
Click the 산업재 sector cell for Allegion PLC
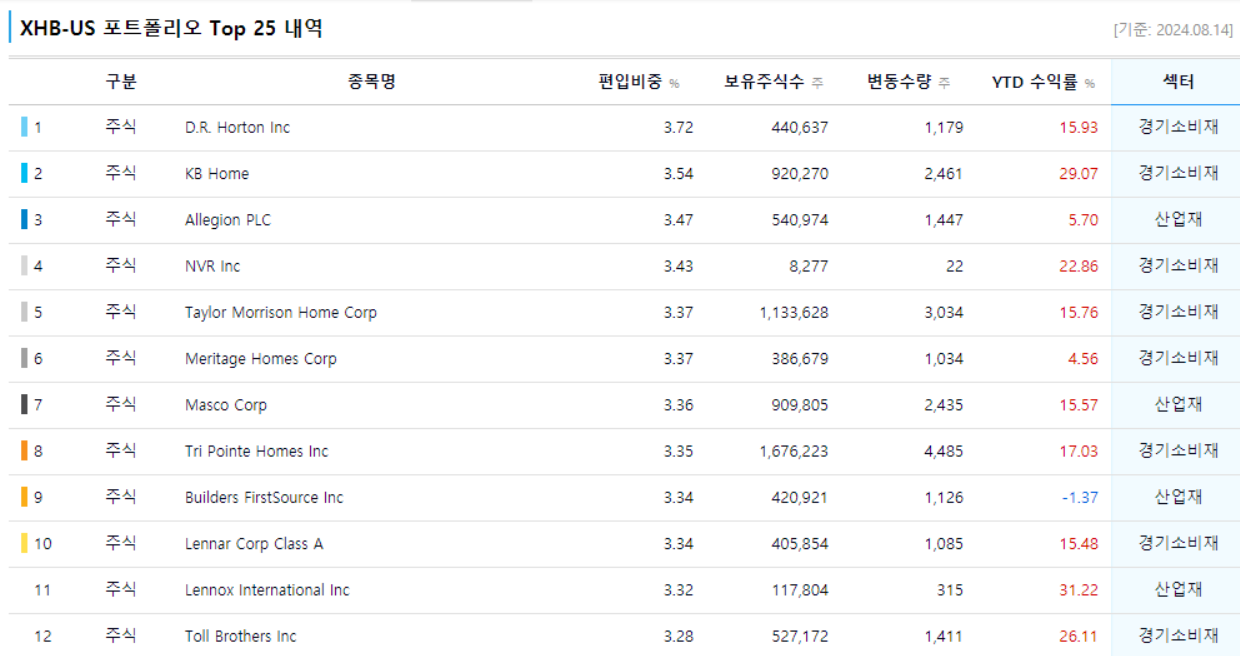coord(1177,220)
